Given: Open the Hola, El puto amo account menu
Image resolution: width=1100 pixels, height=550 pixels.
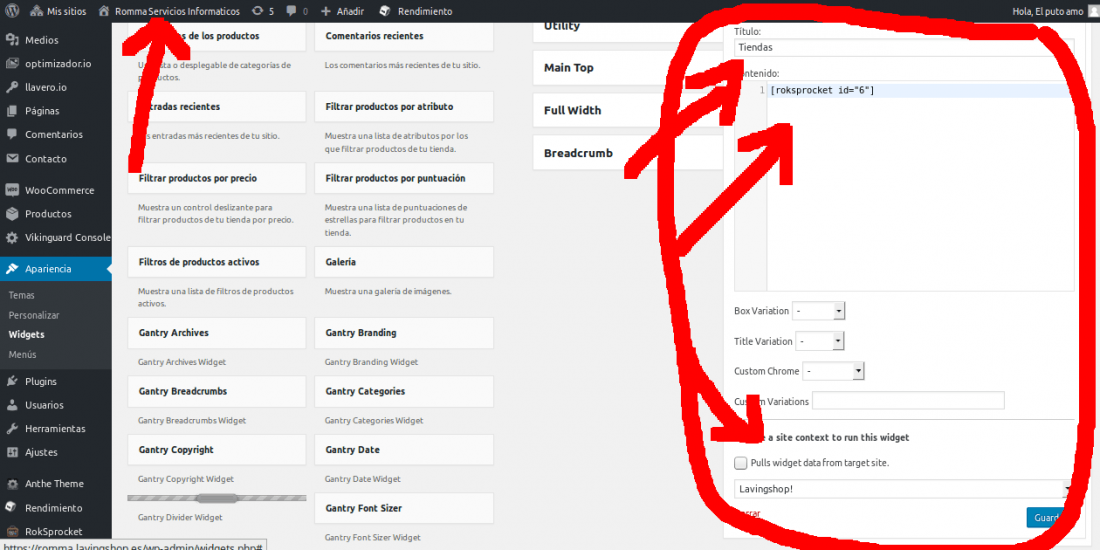Looking at the screenshot, I should point(1054,11).
